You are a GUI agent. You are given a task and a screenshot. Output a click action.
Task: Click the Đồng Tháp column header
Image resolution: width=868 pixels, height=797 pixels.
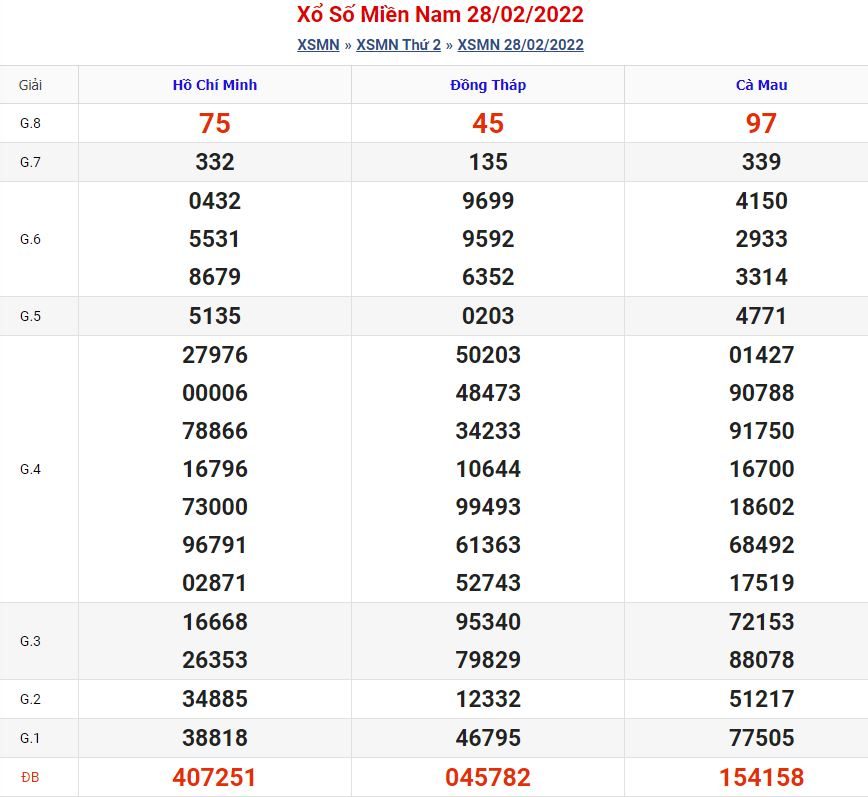tap(488, 85)
